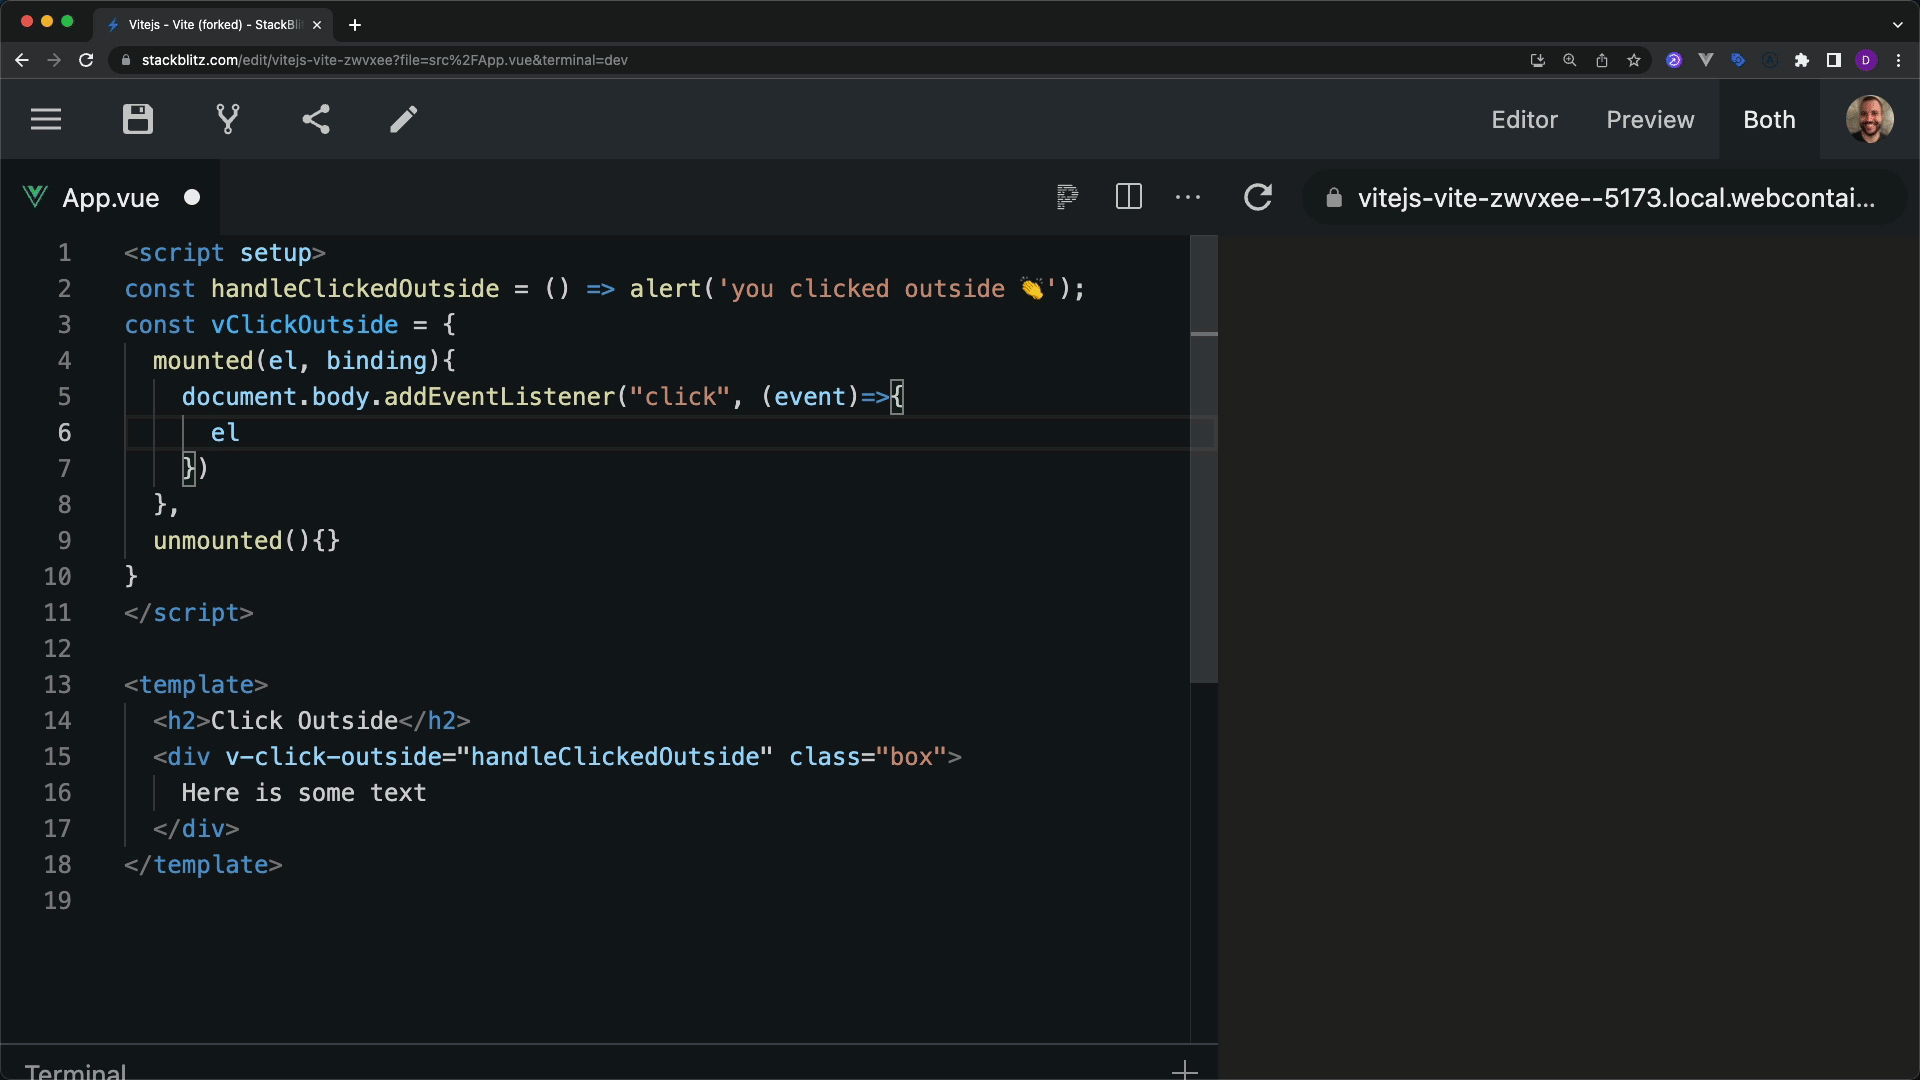Switch to Editor only view
Screen dimensions: 1920x1080
point(1524,120)
